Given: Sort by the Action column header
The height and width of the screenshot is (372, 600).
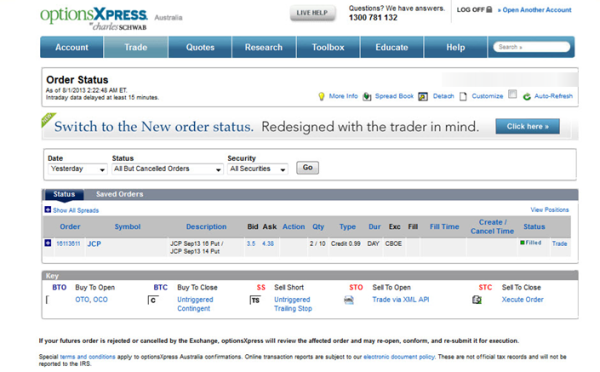Looking at the screenshot, I should click(x=293, y=227).
